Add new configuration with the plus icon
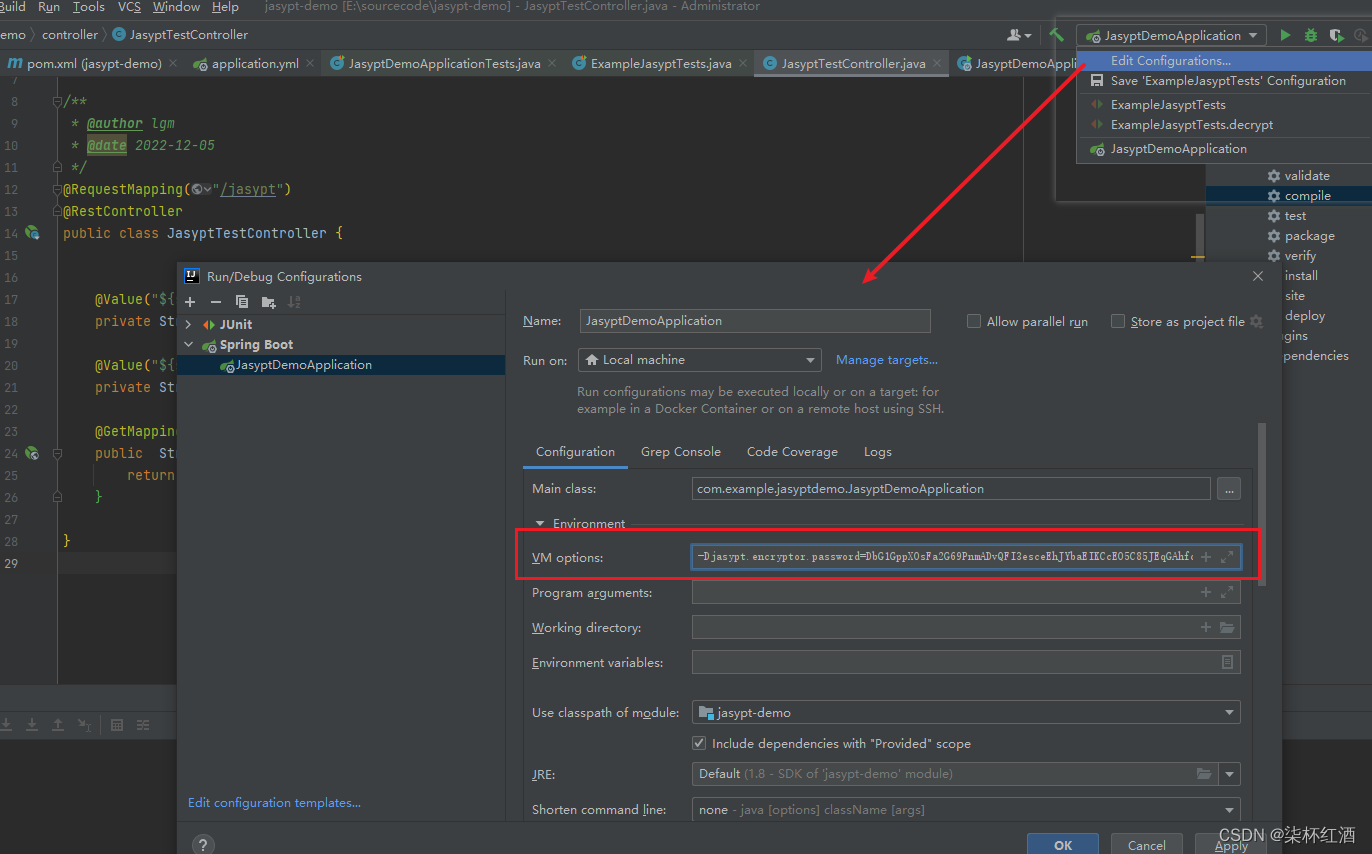 click(x=190, y=302)
